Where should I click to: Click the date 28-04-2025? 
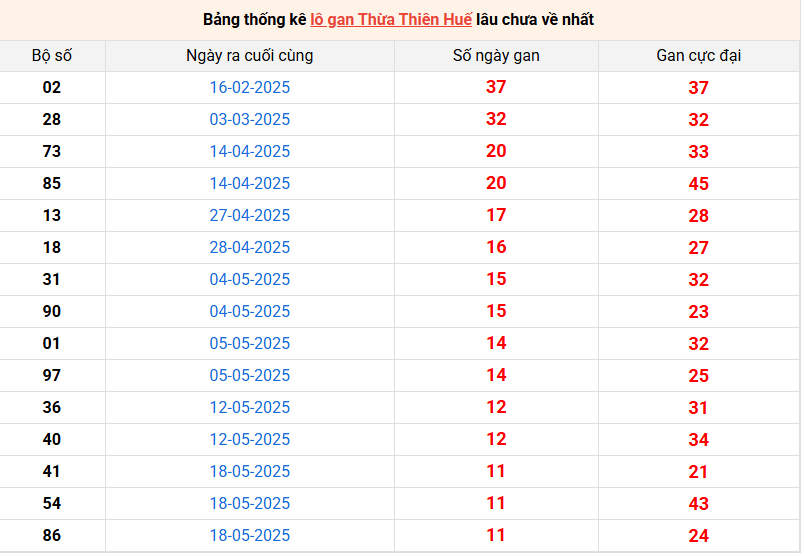(x=249, y=248)
